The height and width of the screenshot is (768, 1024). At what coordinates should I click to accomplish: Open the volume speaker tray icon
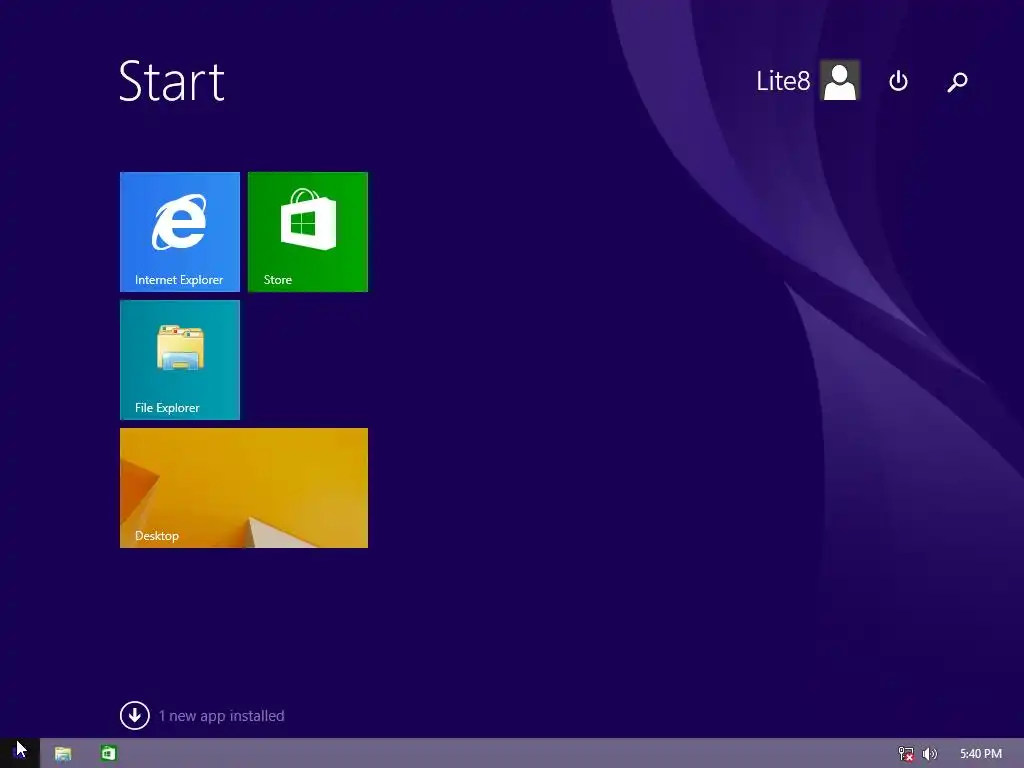click(929, 754)
